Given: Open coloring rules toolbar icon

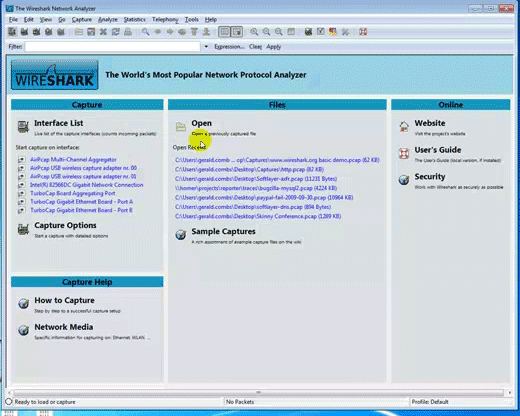Looking at the screenshot, I should pyautogui.click(x=333, y=32).
